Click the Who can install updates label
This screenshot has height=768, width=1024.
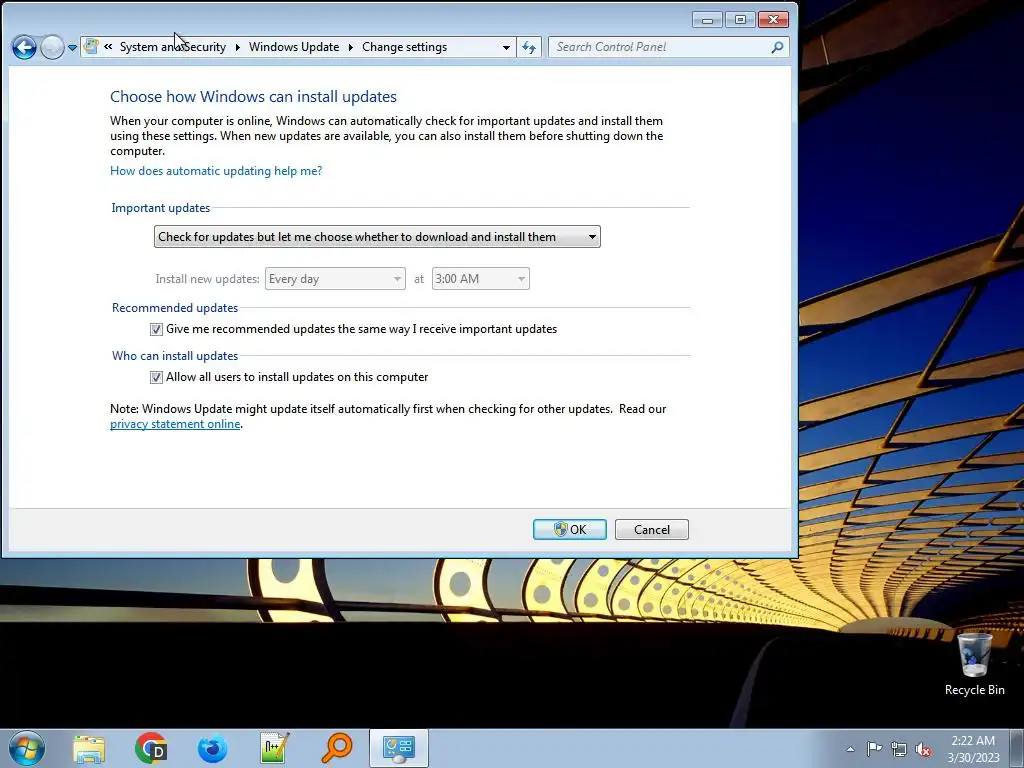coord(175,356)
